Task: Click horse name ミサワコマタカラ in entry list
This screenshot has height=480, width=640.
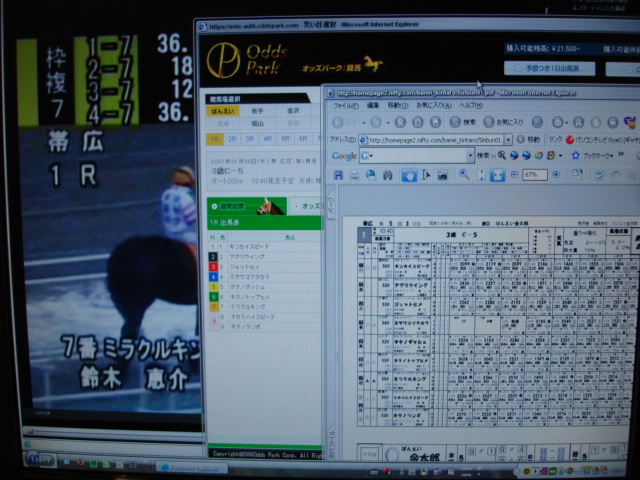Action: click(249, 277)
